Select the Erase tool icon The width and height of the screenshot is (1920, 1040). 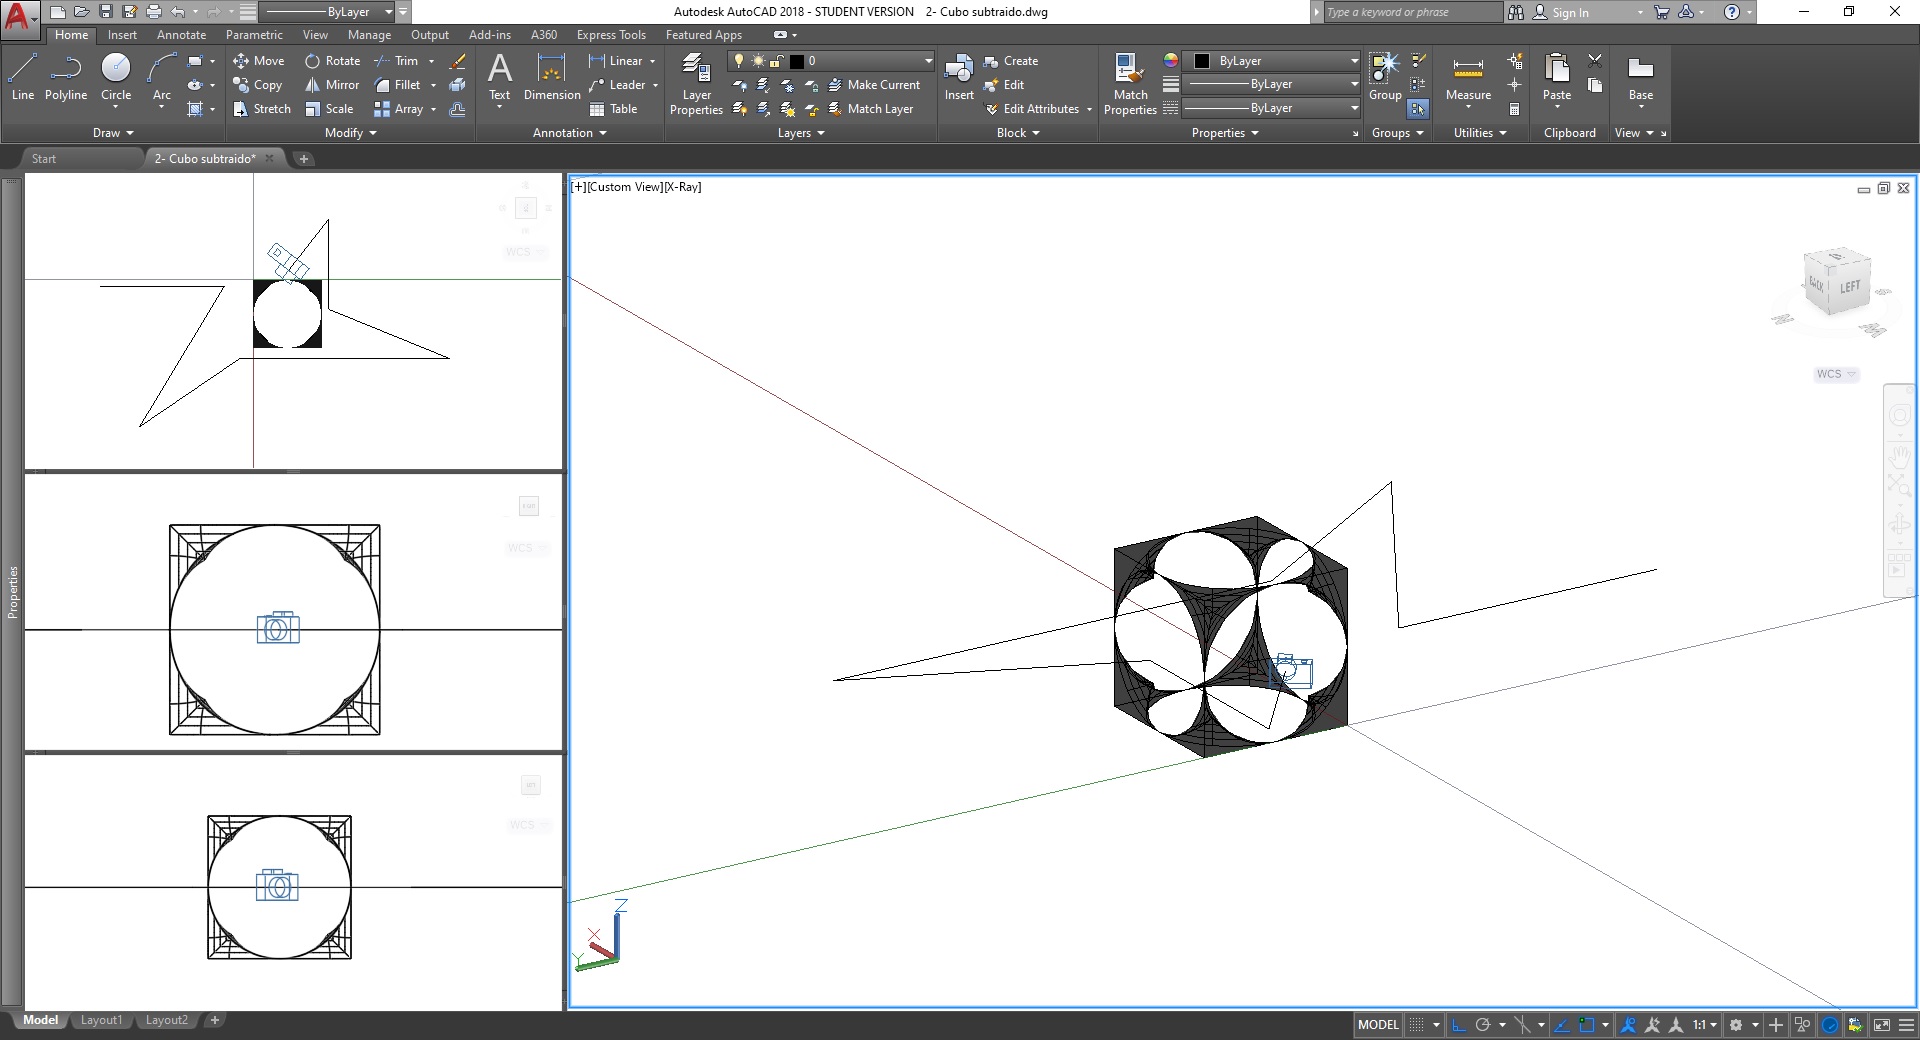(458, 61)
